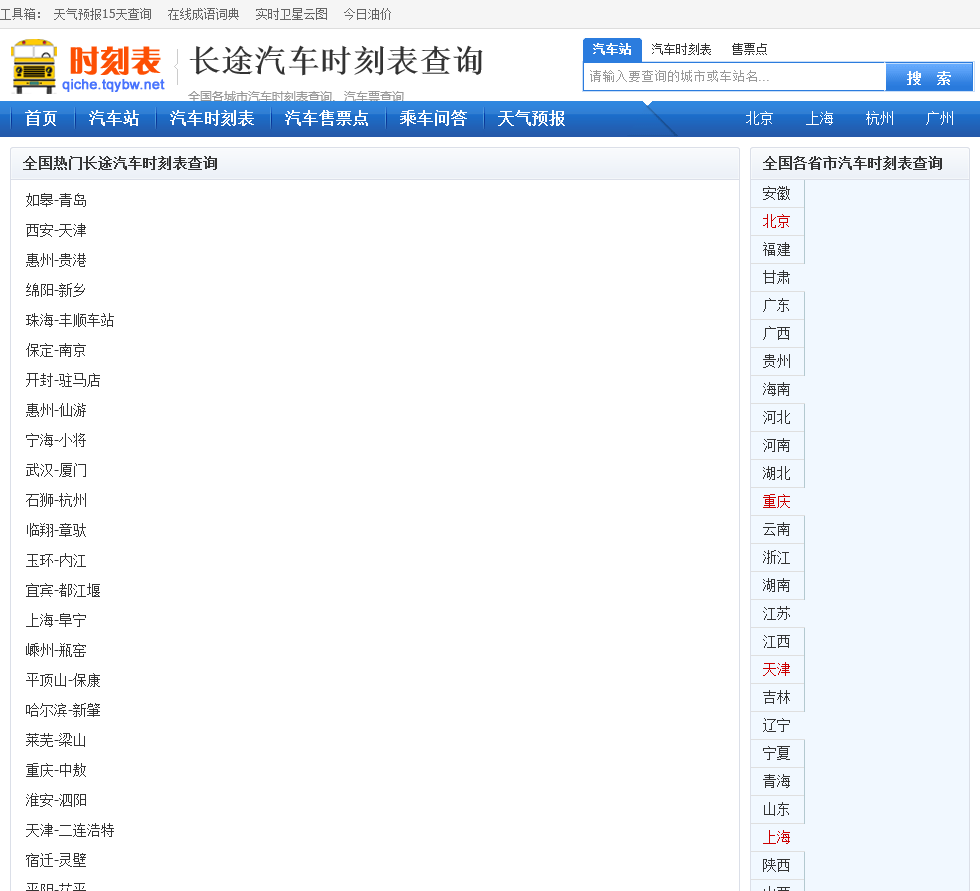Select 山东 in the province list
980x891 pixels.
point(776,810)
